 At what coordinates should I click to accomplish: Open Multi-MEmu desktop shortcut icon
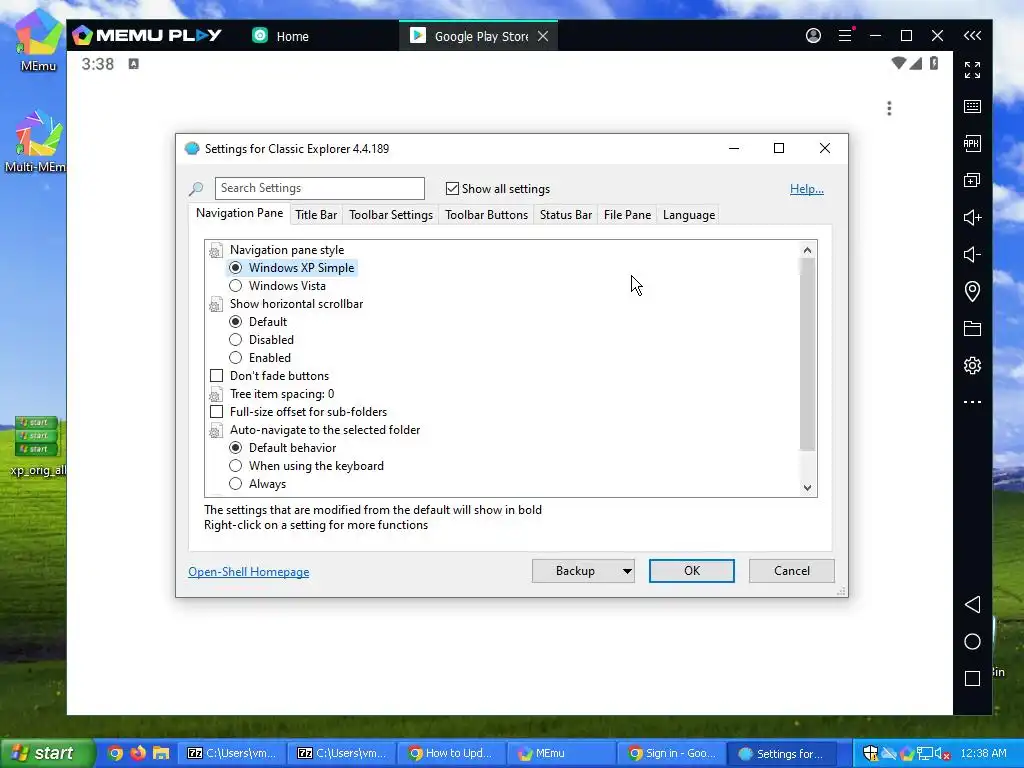(36, 142)
